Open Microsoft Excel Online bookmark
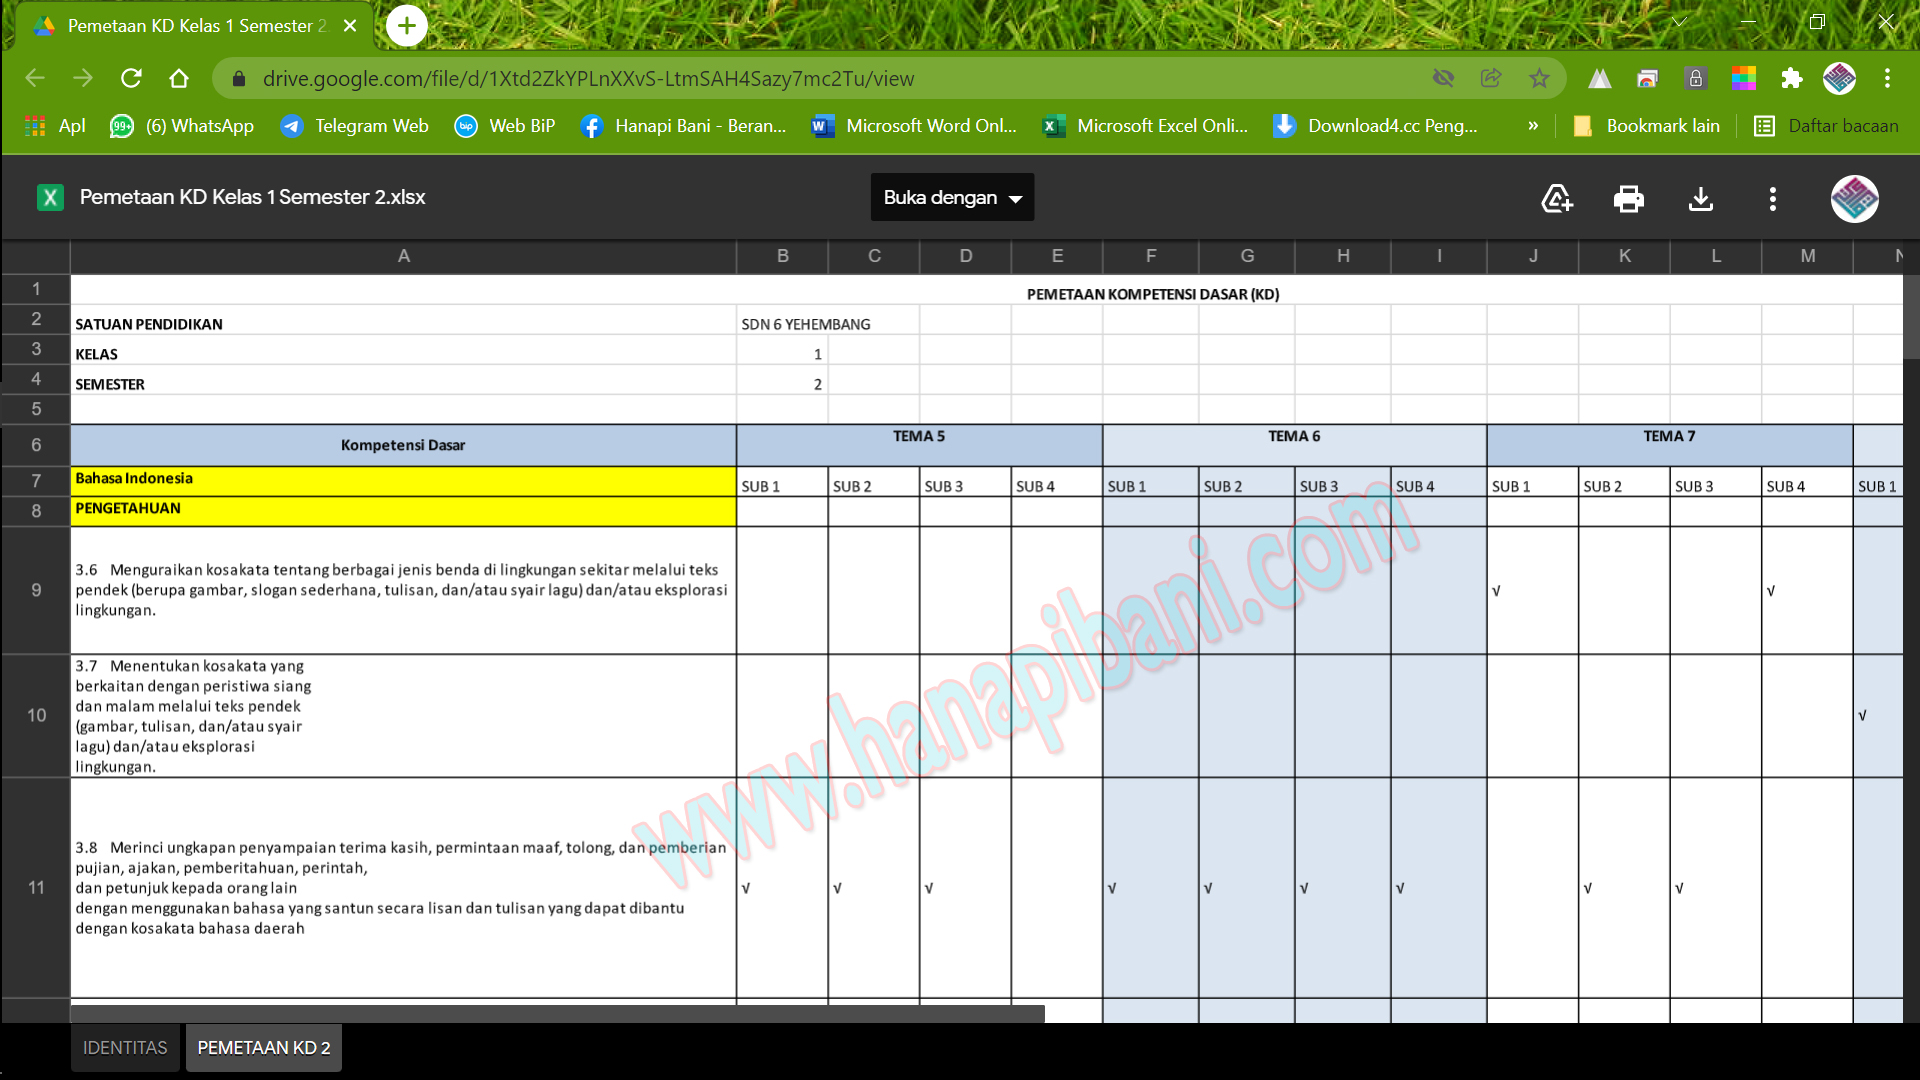Viewport: 1920px width, 1080px height. (1146, 126)
